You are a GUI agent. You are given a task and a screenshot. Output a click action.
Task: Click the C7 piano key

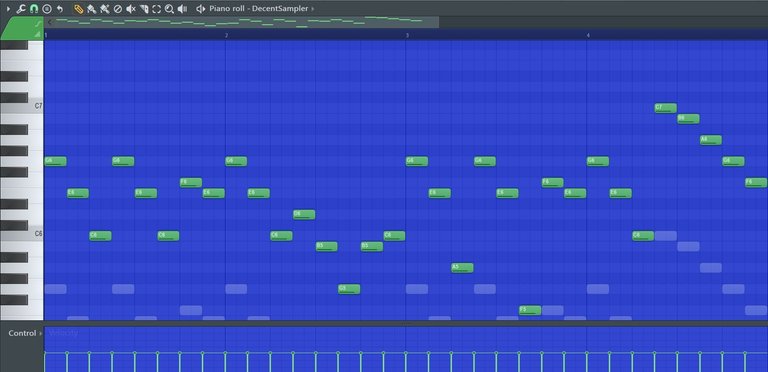pos(22,106)
